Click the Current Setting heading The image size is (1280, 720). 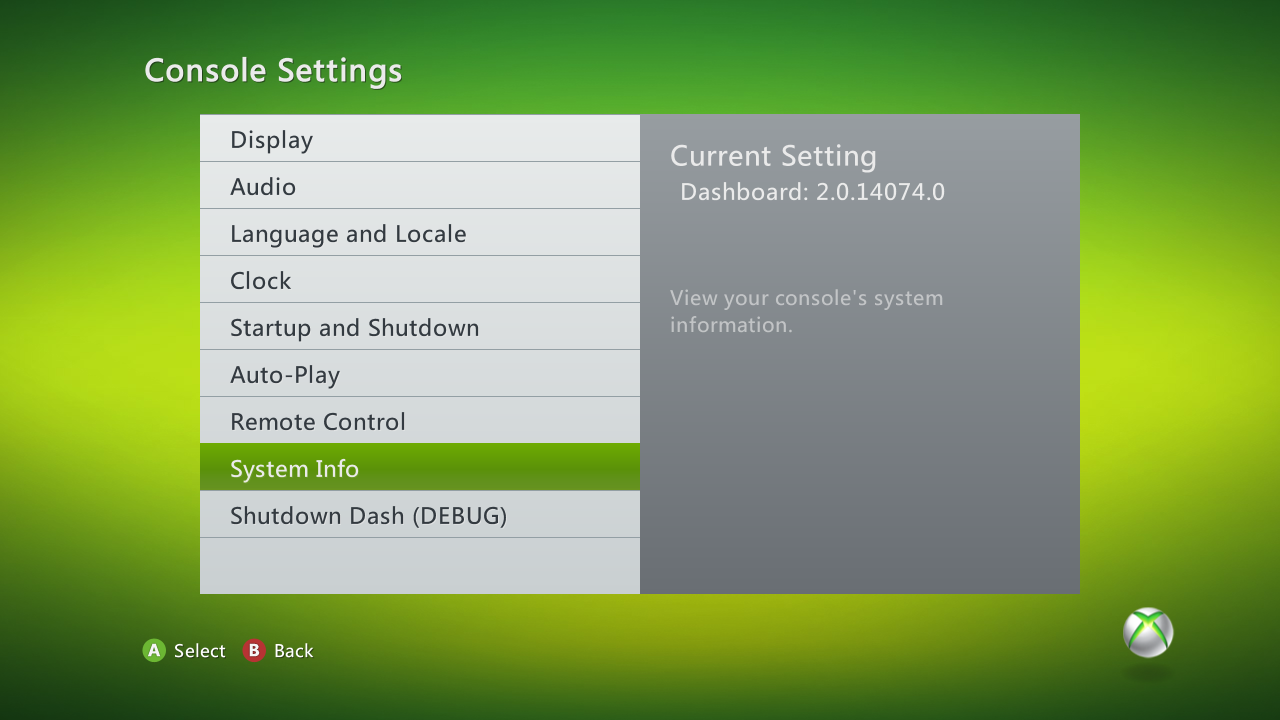tap(773, 156)
